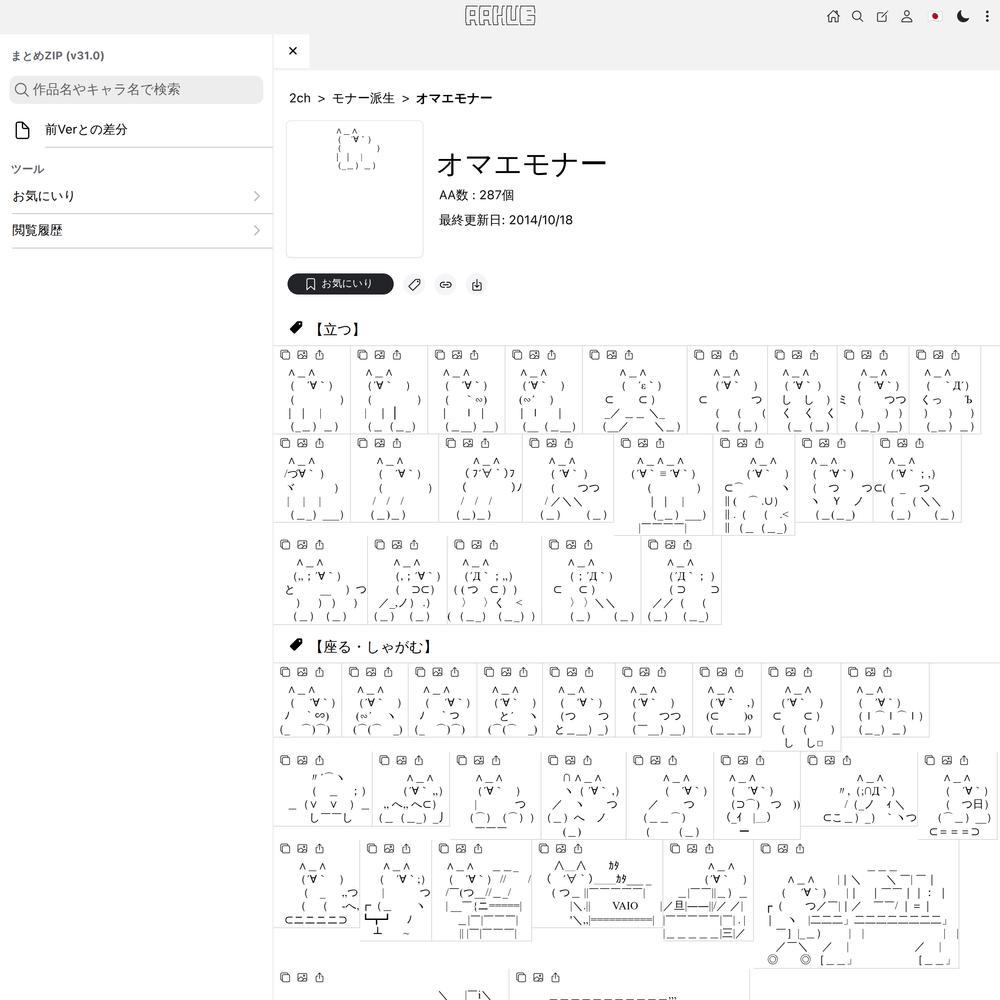Click the オマエモナー character thumbnail
The height and width of the screenshot is (1000, 1000).
(355, 189)
